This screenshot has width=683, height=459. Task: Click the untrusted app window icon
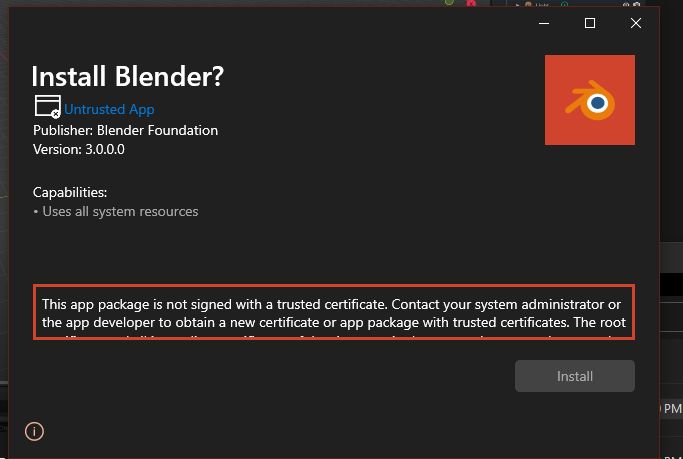click(x=47, y=107)
